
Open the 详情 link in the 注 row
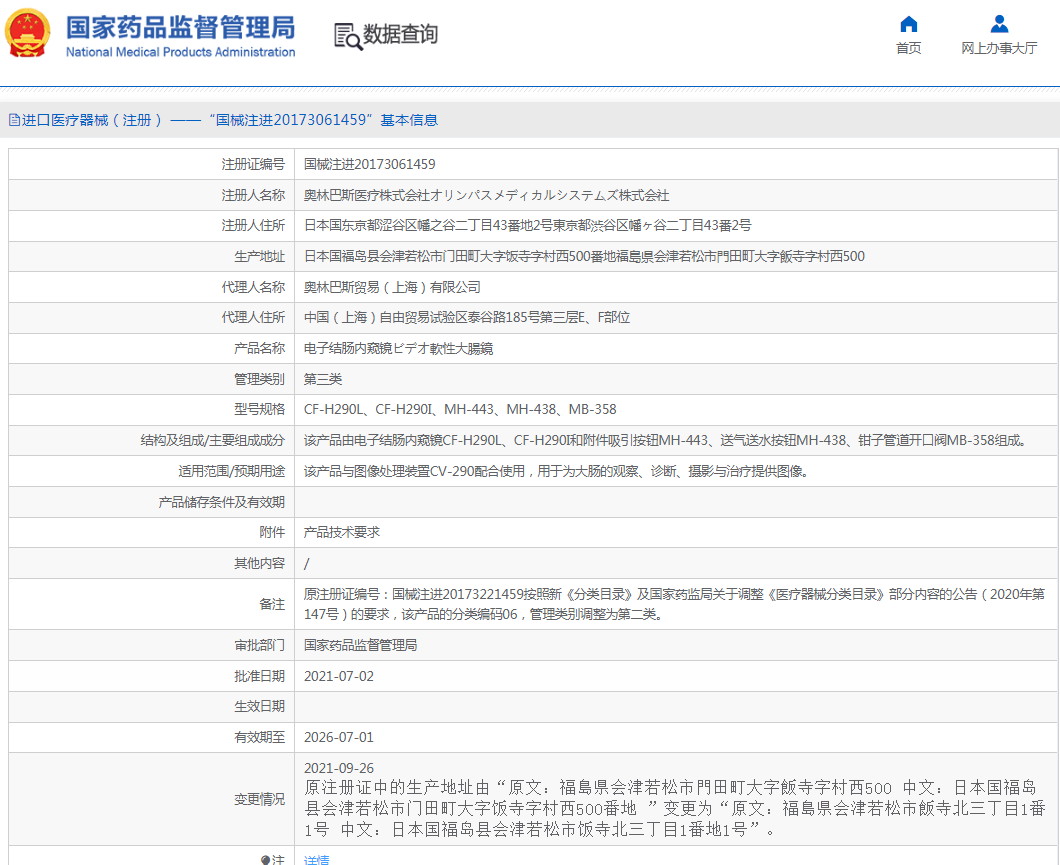coord(316,860)
